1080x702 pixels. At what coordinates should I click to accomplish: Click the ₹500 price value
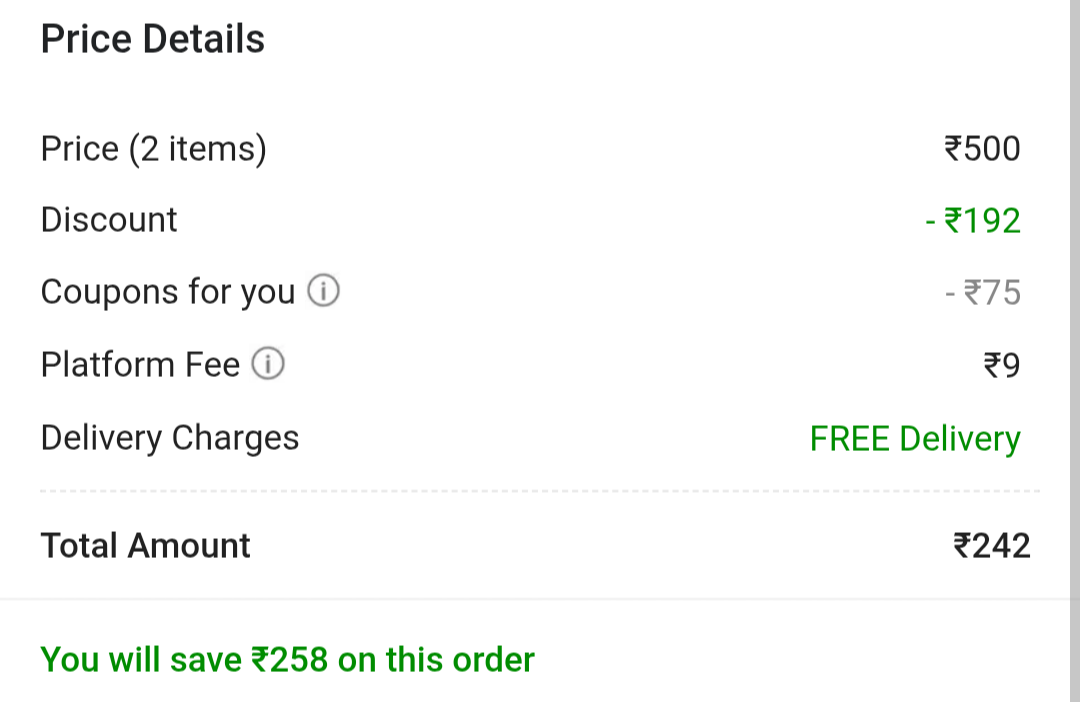pos(982,149)
